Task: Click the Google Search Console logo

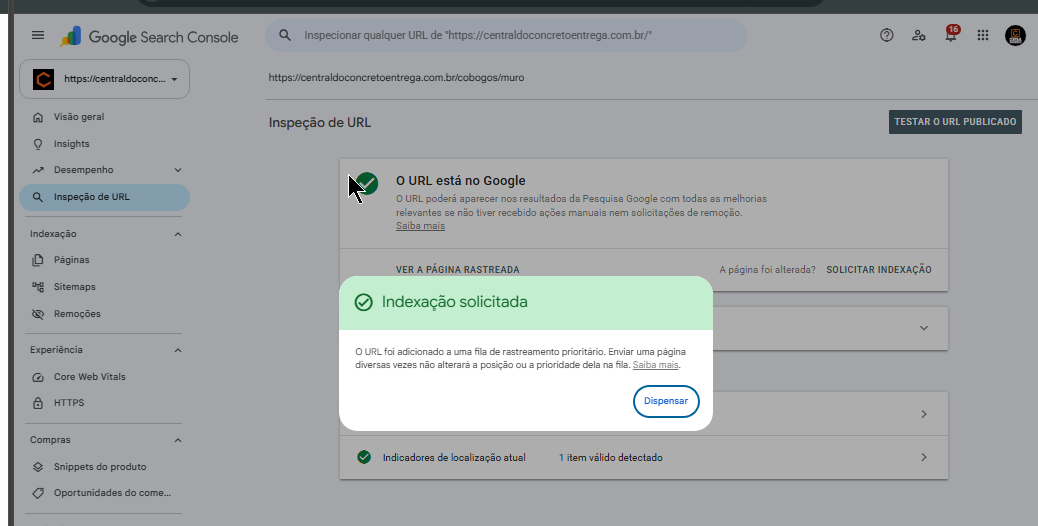Action: tap(150, 37)
